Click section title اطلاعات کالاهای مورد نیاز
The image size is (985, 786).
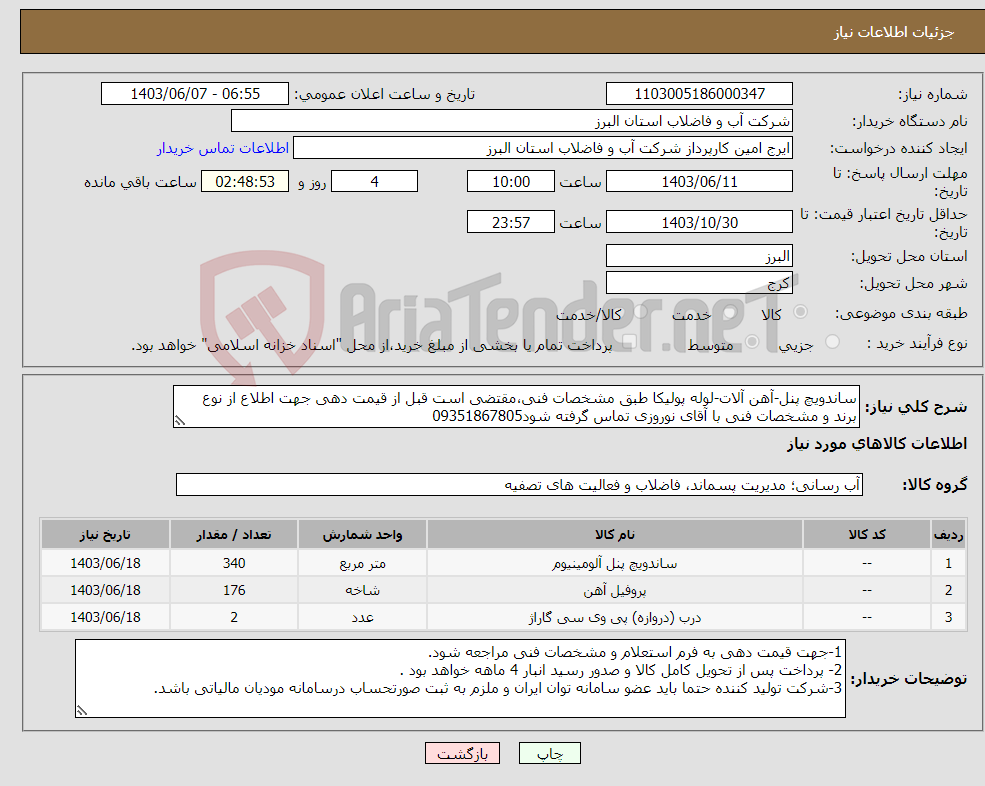pos(876,444)
